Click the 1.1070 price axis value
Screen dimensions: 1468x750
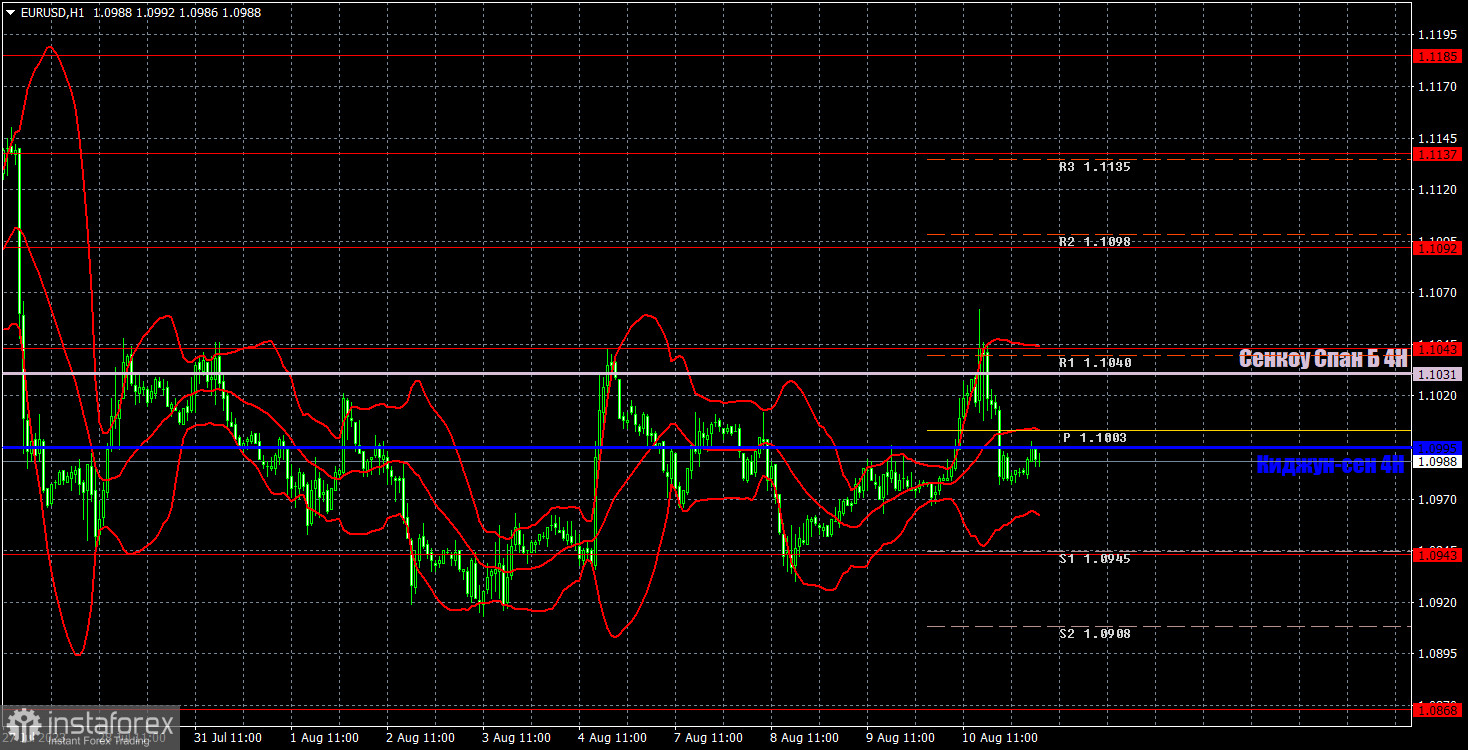click(1437, 292)
